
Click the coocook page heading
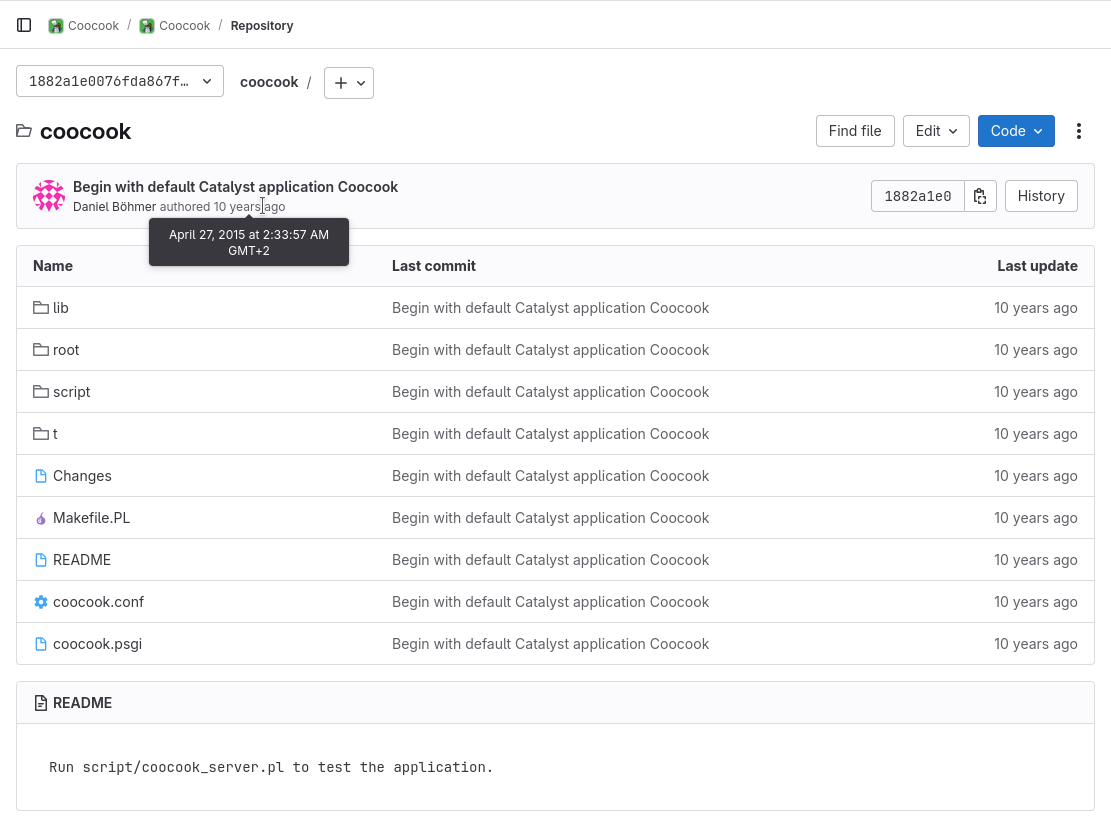pyautogui.click(x=85, y=131)
